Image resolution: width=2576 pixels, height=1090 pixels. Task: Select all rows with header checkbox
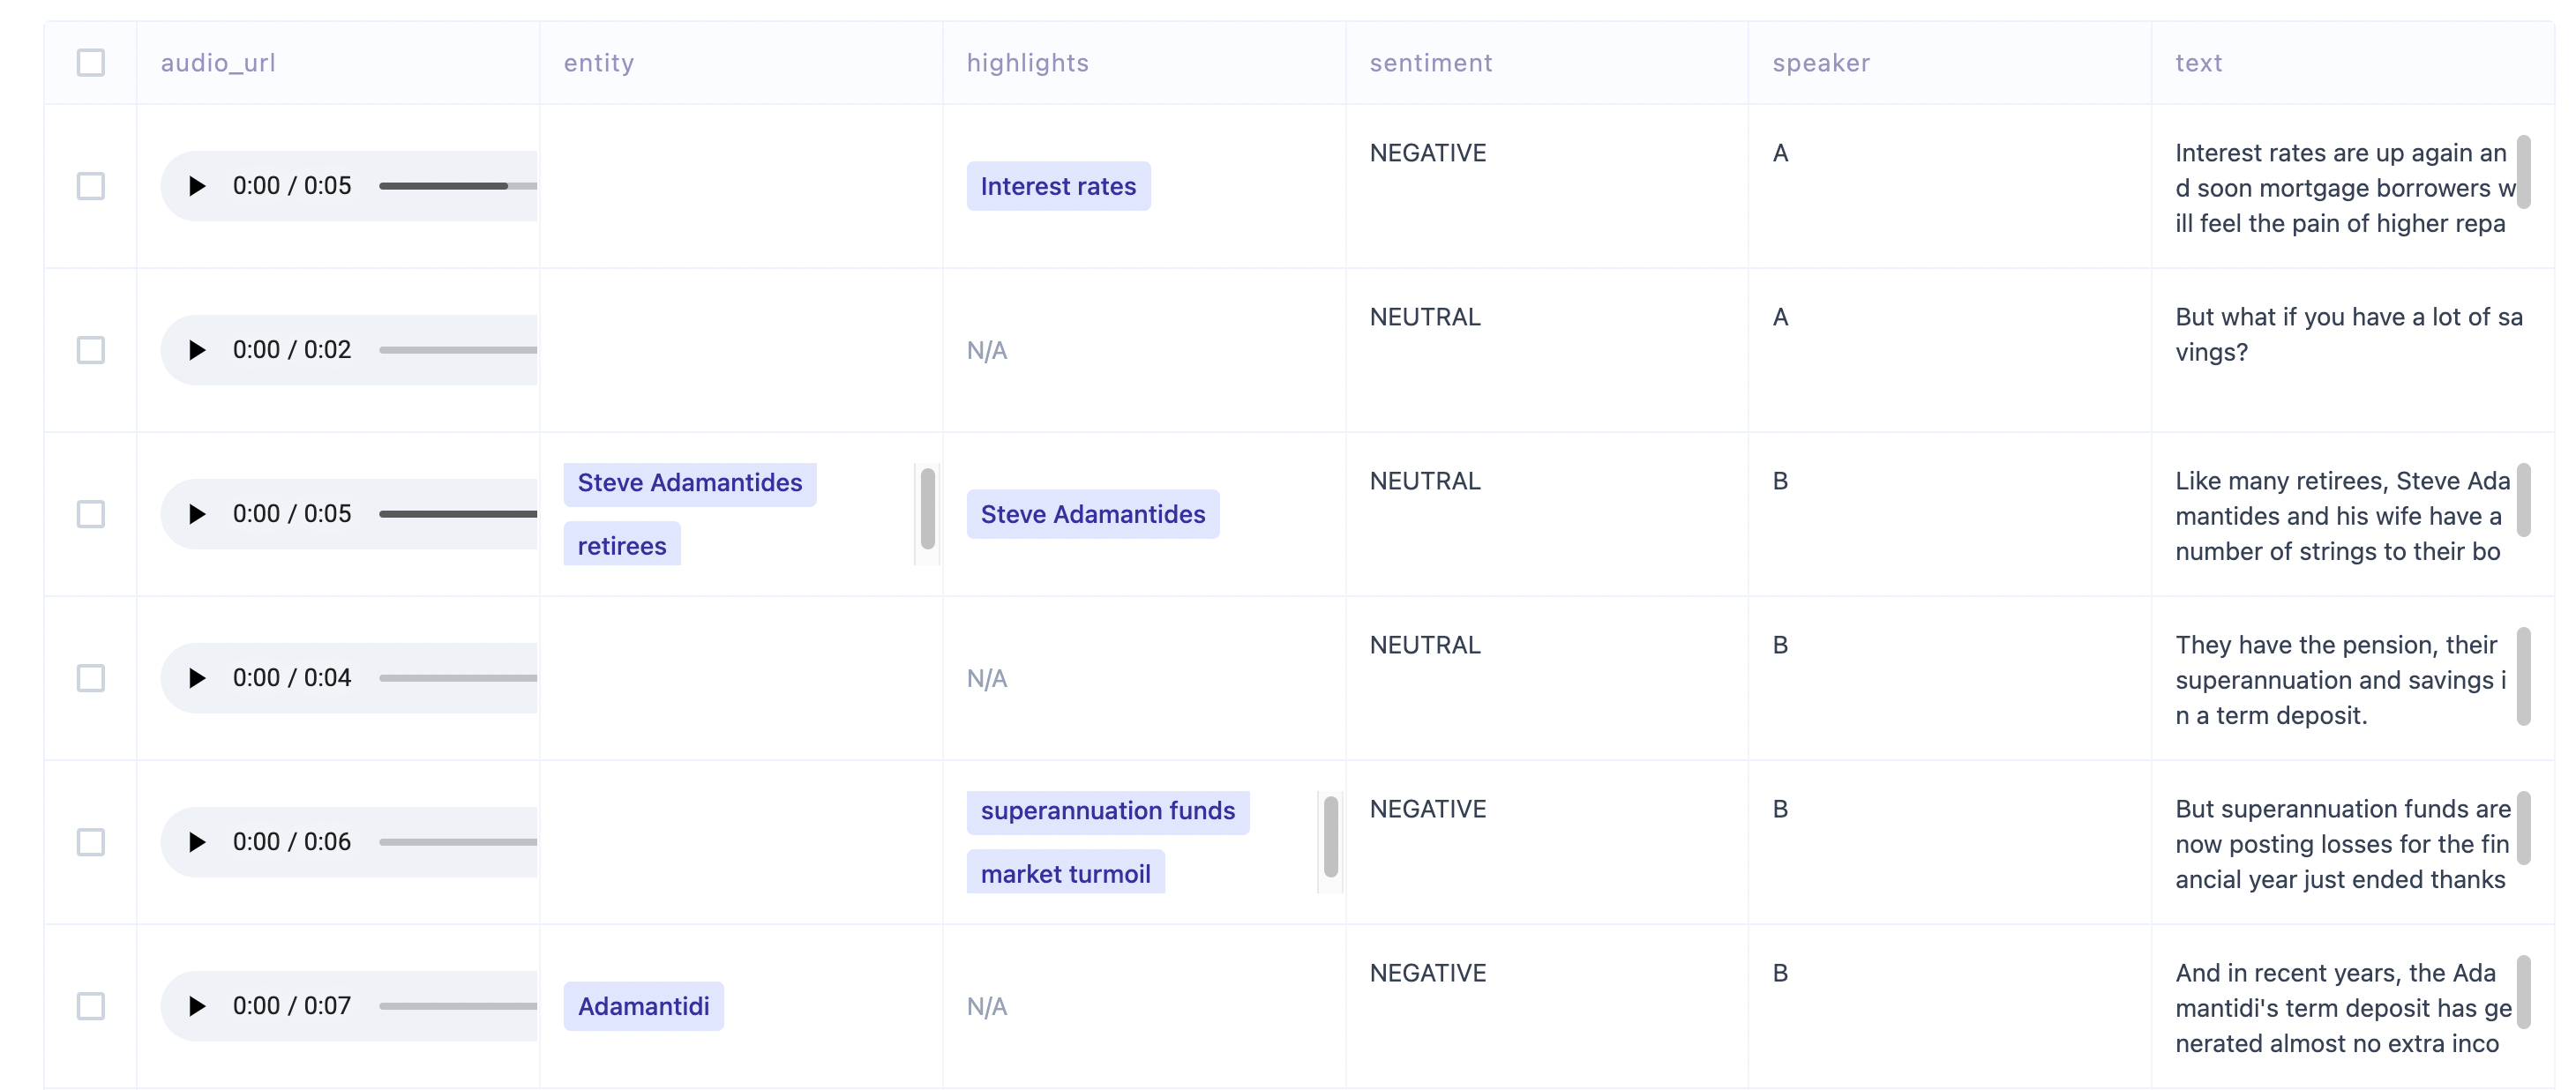pyautogui.click(x=91, y=63)
